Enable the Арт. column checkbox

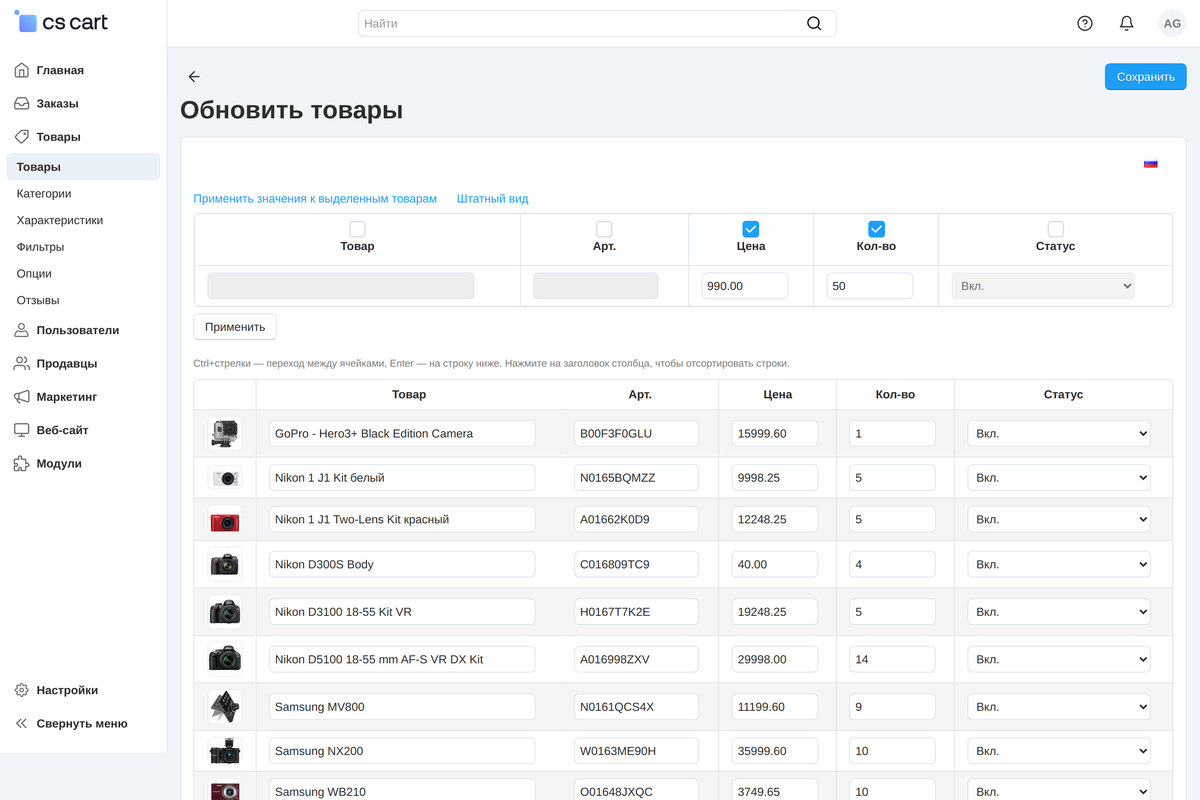click(604, 229)
